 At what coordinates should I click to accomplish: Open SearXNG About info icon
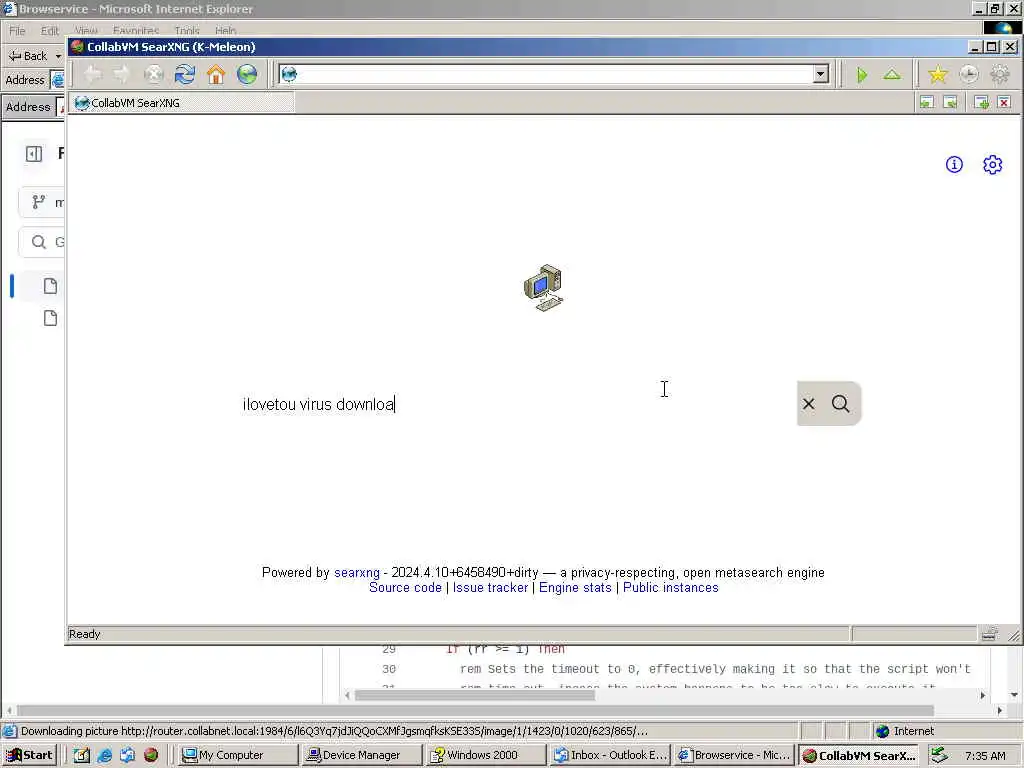pos(954,165)
